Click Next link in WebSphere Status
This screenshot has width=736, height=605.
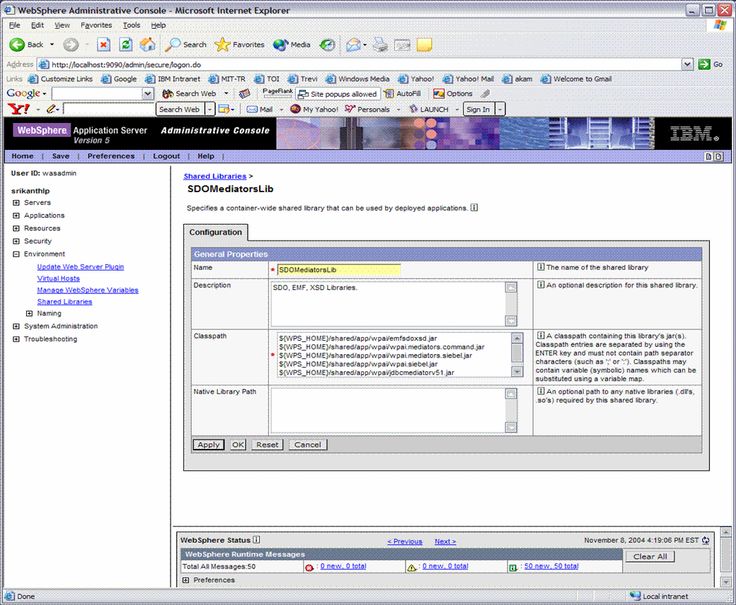[445, 541]
